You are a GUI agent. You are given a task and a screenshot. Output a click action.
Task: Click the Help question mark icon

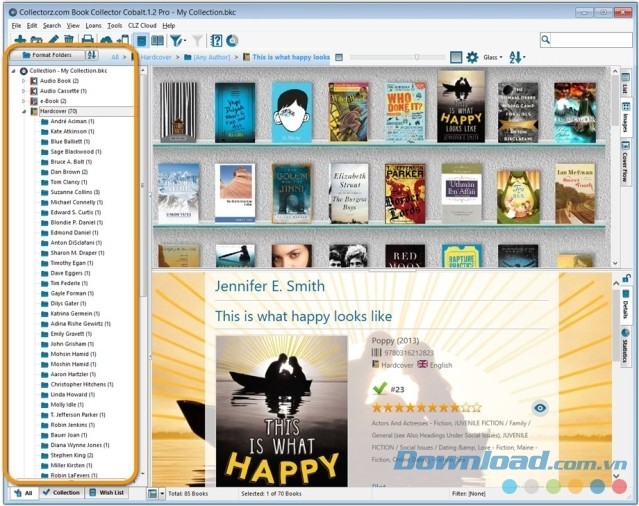[216, 40]
